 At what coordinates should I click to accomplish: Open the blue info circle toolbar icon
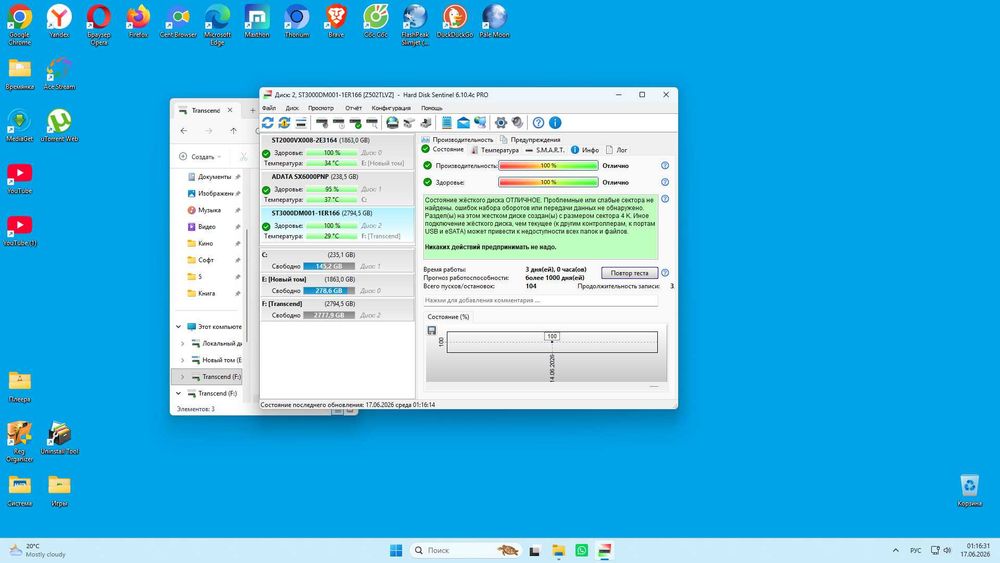pyautogui.click(x=555, y=122)
